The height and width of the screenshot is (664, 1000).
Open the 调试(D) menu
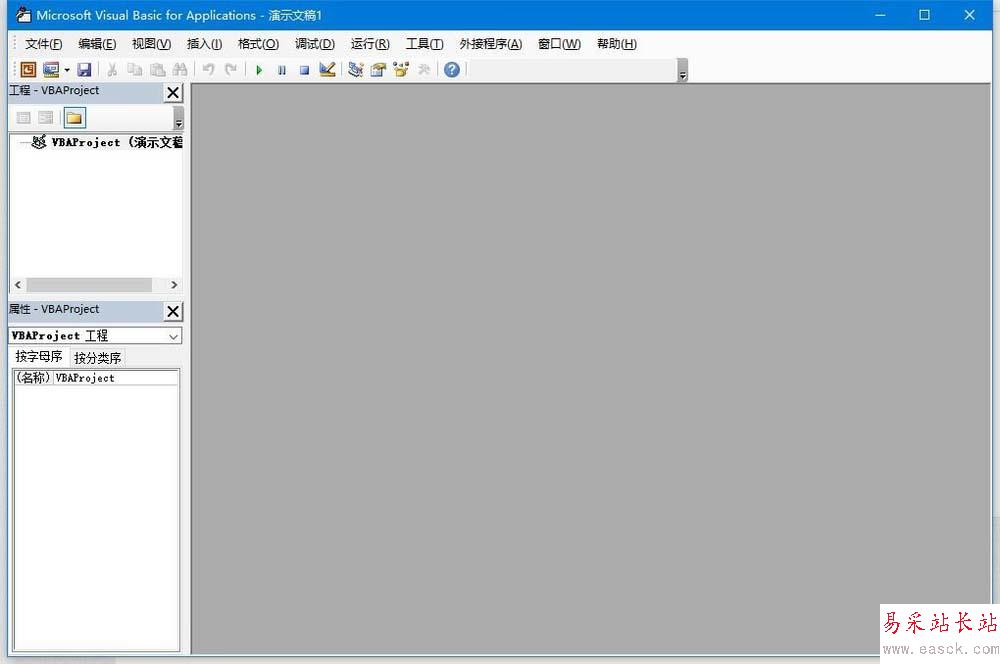(314, 44)
